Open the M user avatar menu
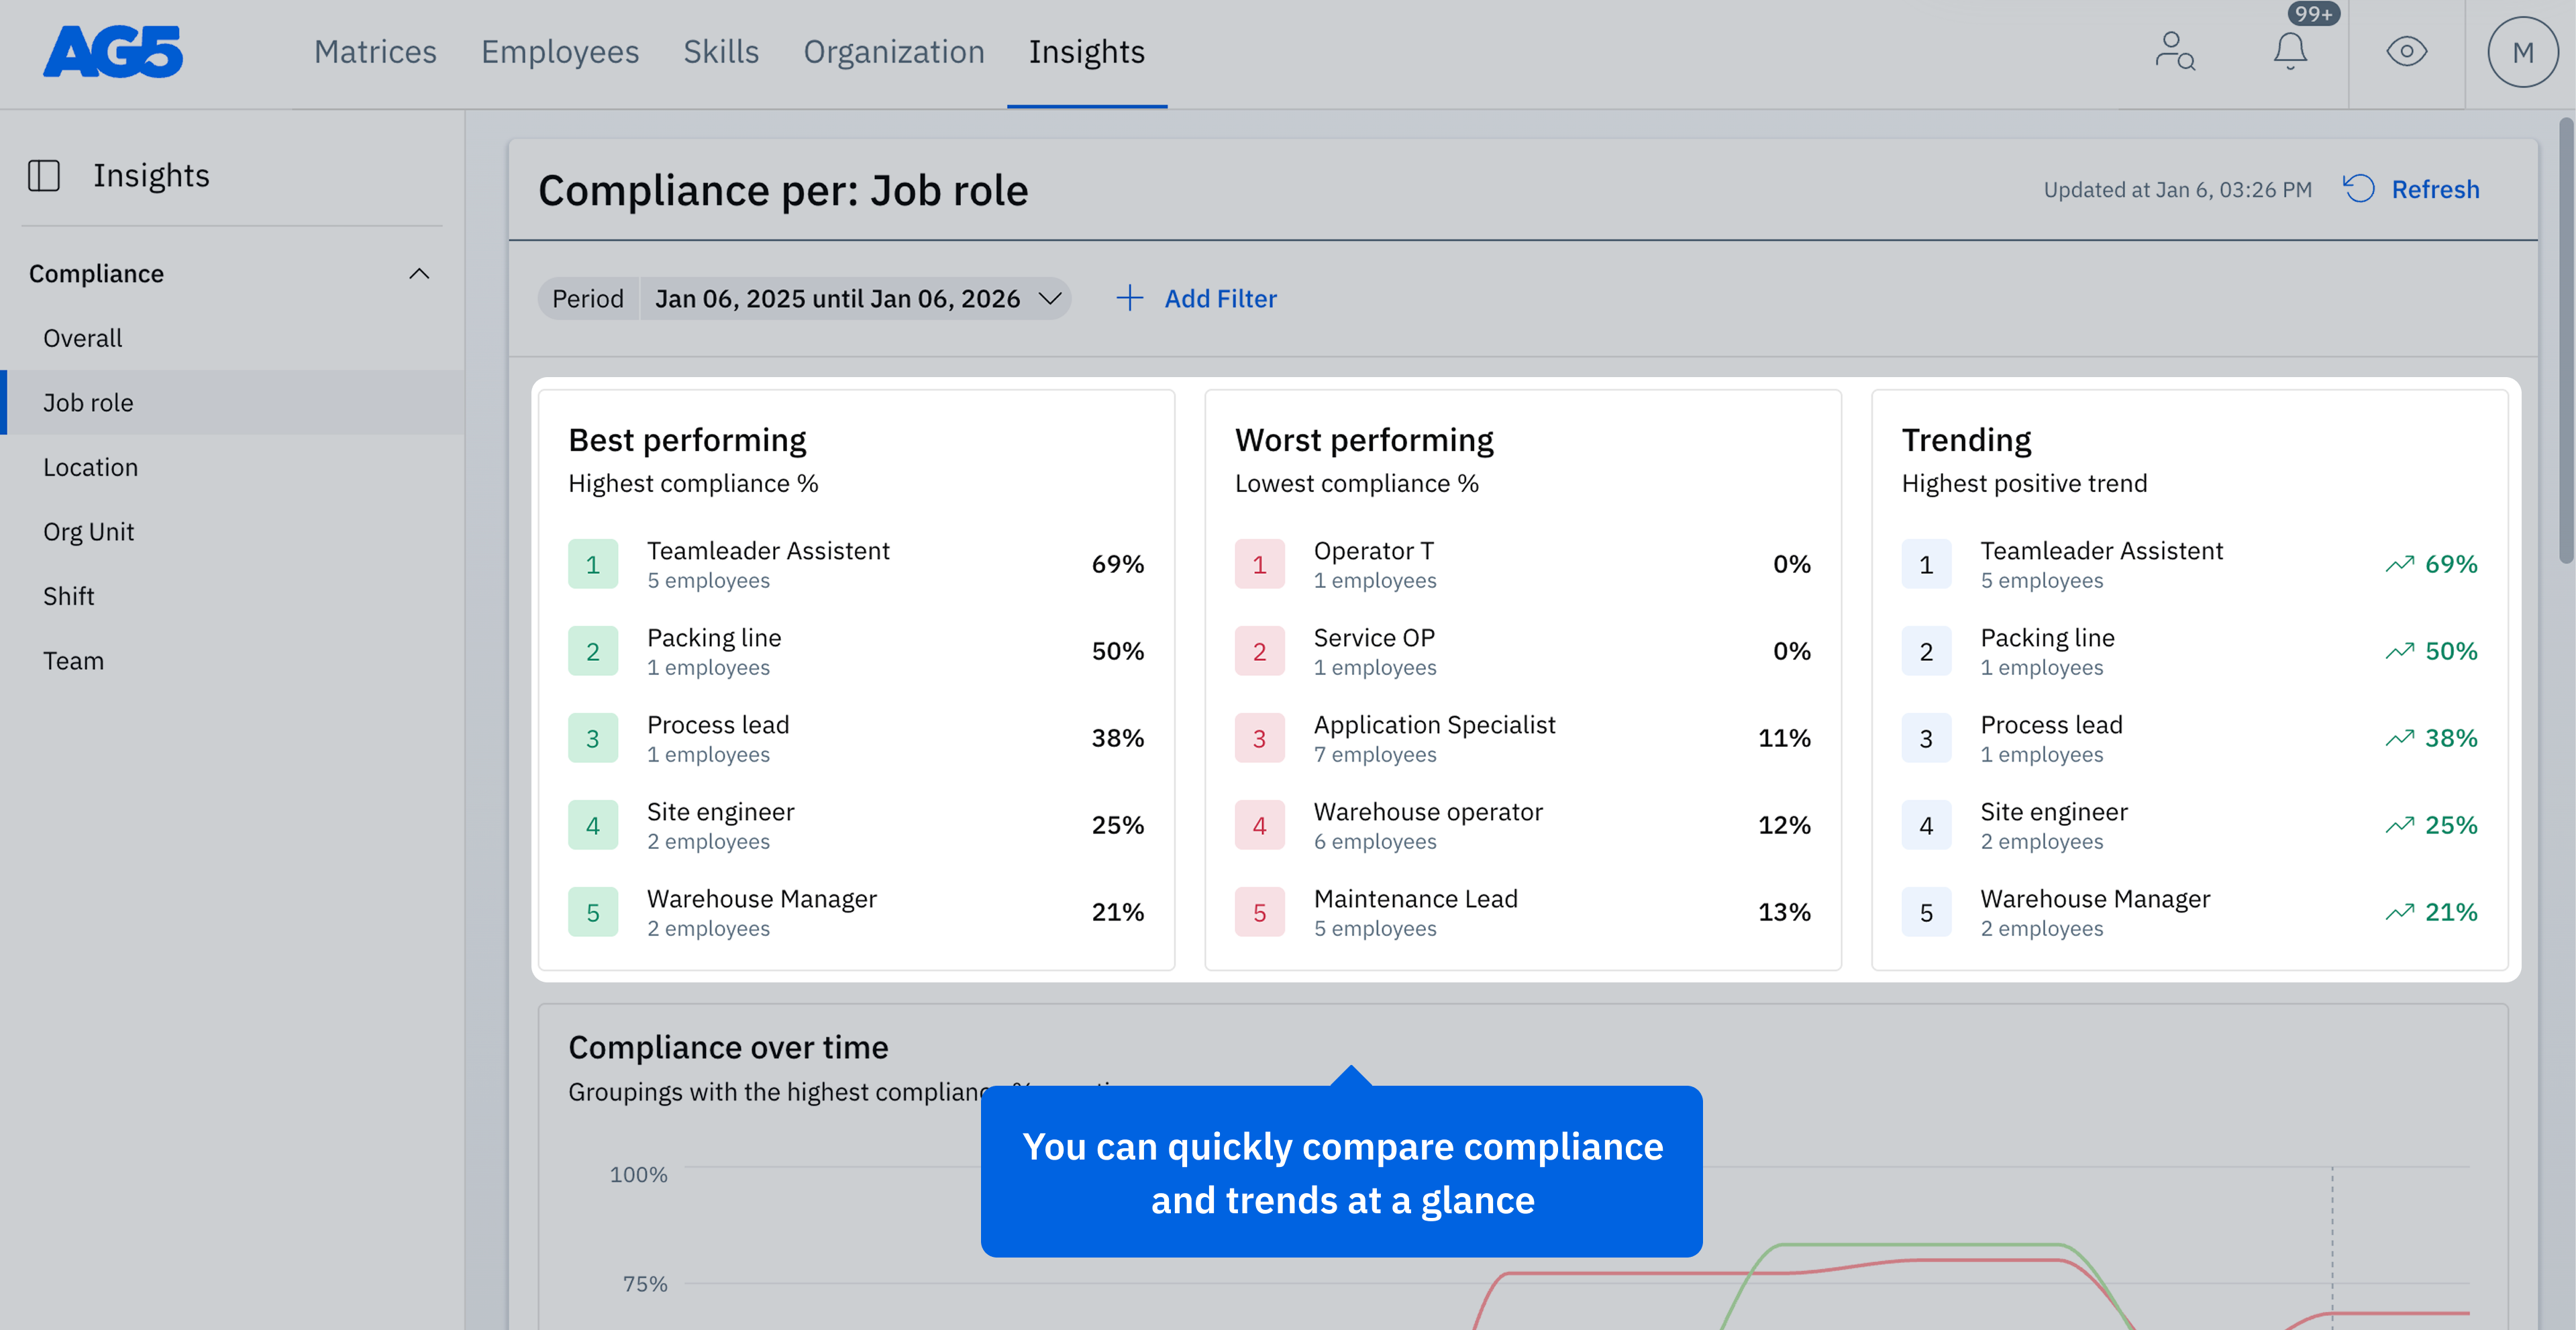 [2522, 52]
